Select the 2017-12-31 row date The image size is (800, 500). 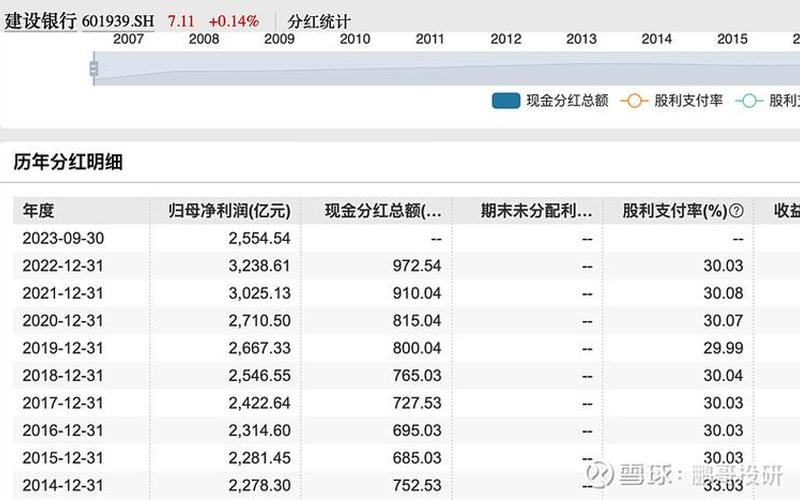coord(63,404)
